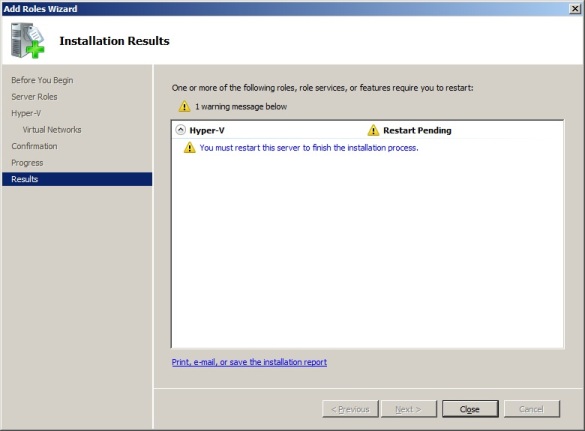Collapse the Hyper-V results section chevron

pos(181,130)
